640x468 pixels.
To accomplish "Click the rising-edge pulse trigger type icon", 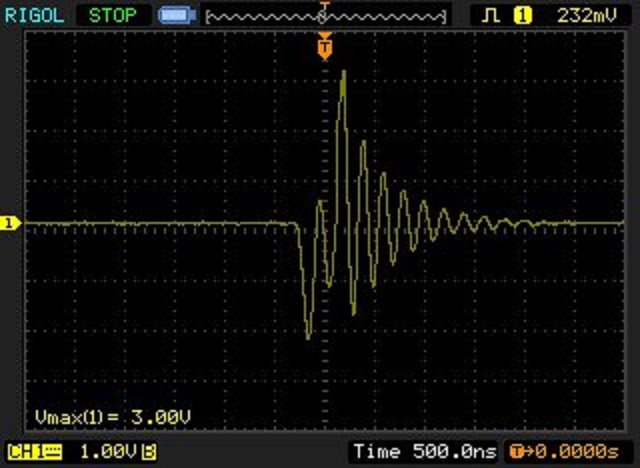I will pyautogui.click(x=490, y=16).
